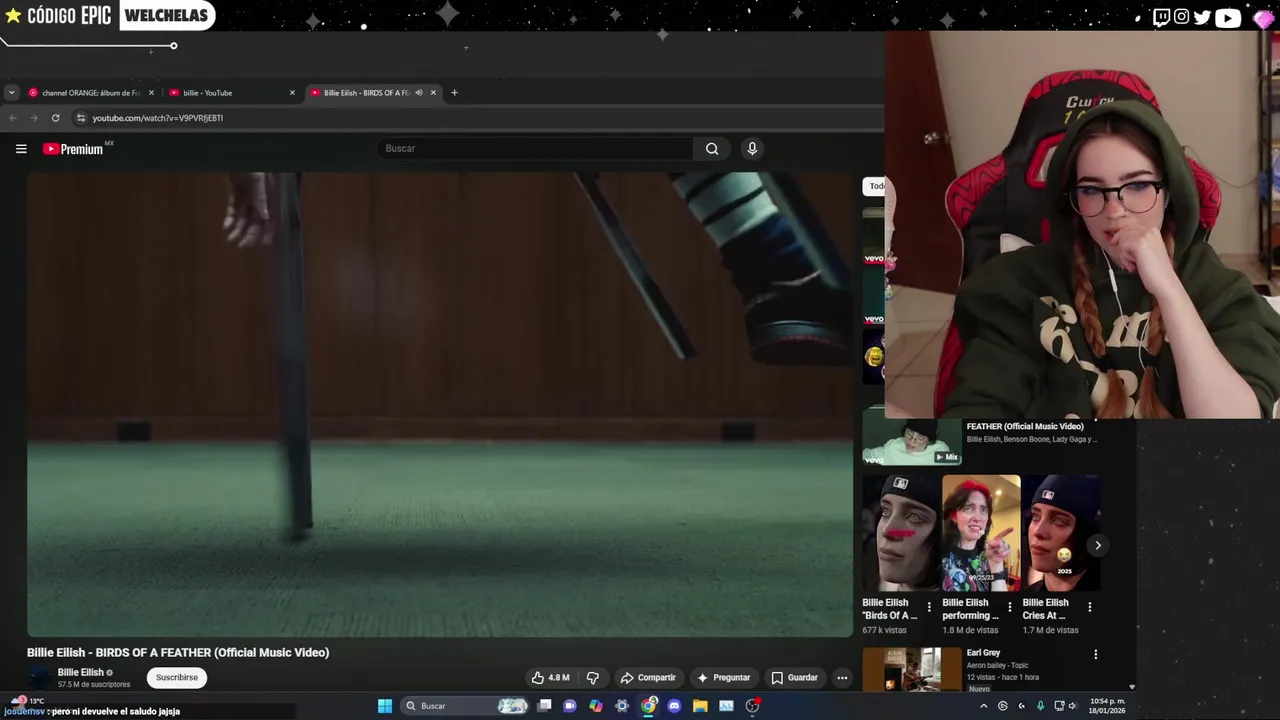Screen dimensions: 1280x720
Task: Go forward with browser forward arrow
Action: coord(34,118)
